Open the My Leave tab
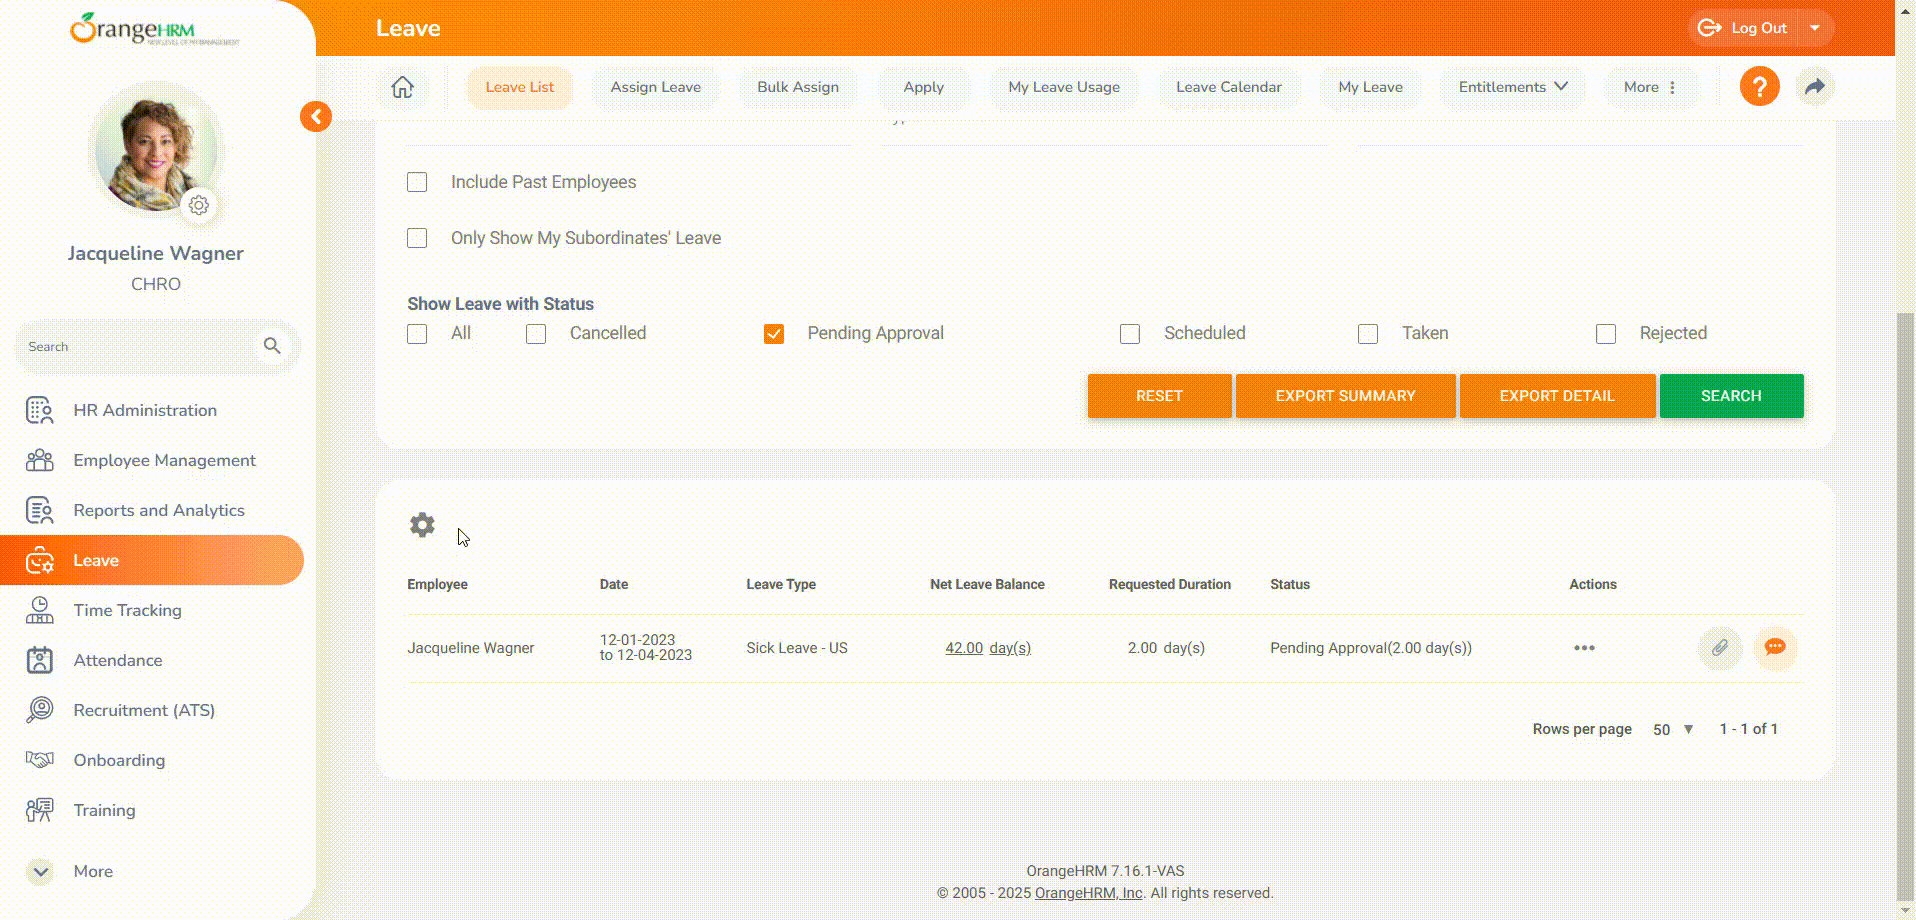Screen dimensions: 1916x920 click(x=1371, y=87)
